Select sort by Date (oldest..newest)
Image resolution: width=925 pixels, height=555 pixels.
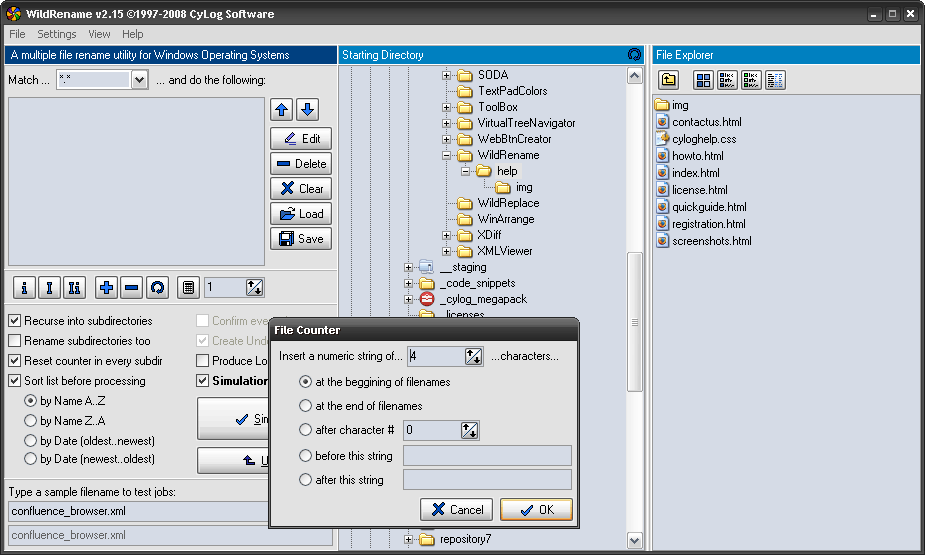[30, 441]
